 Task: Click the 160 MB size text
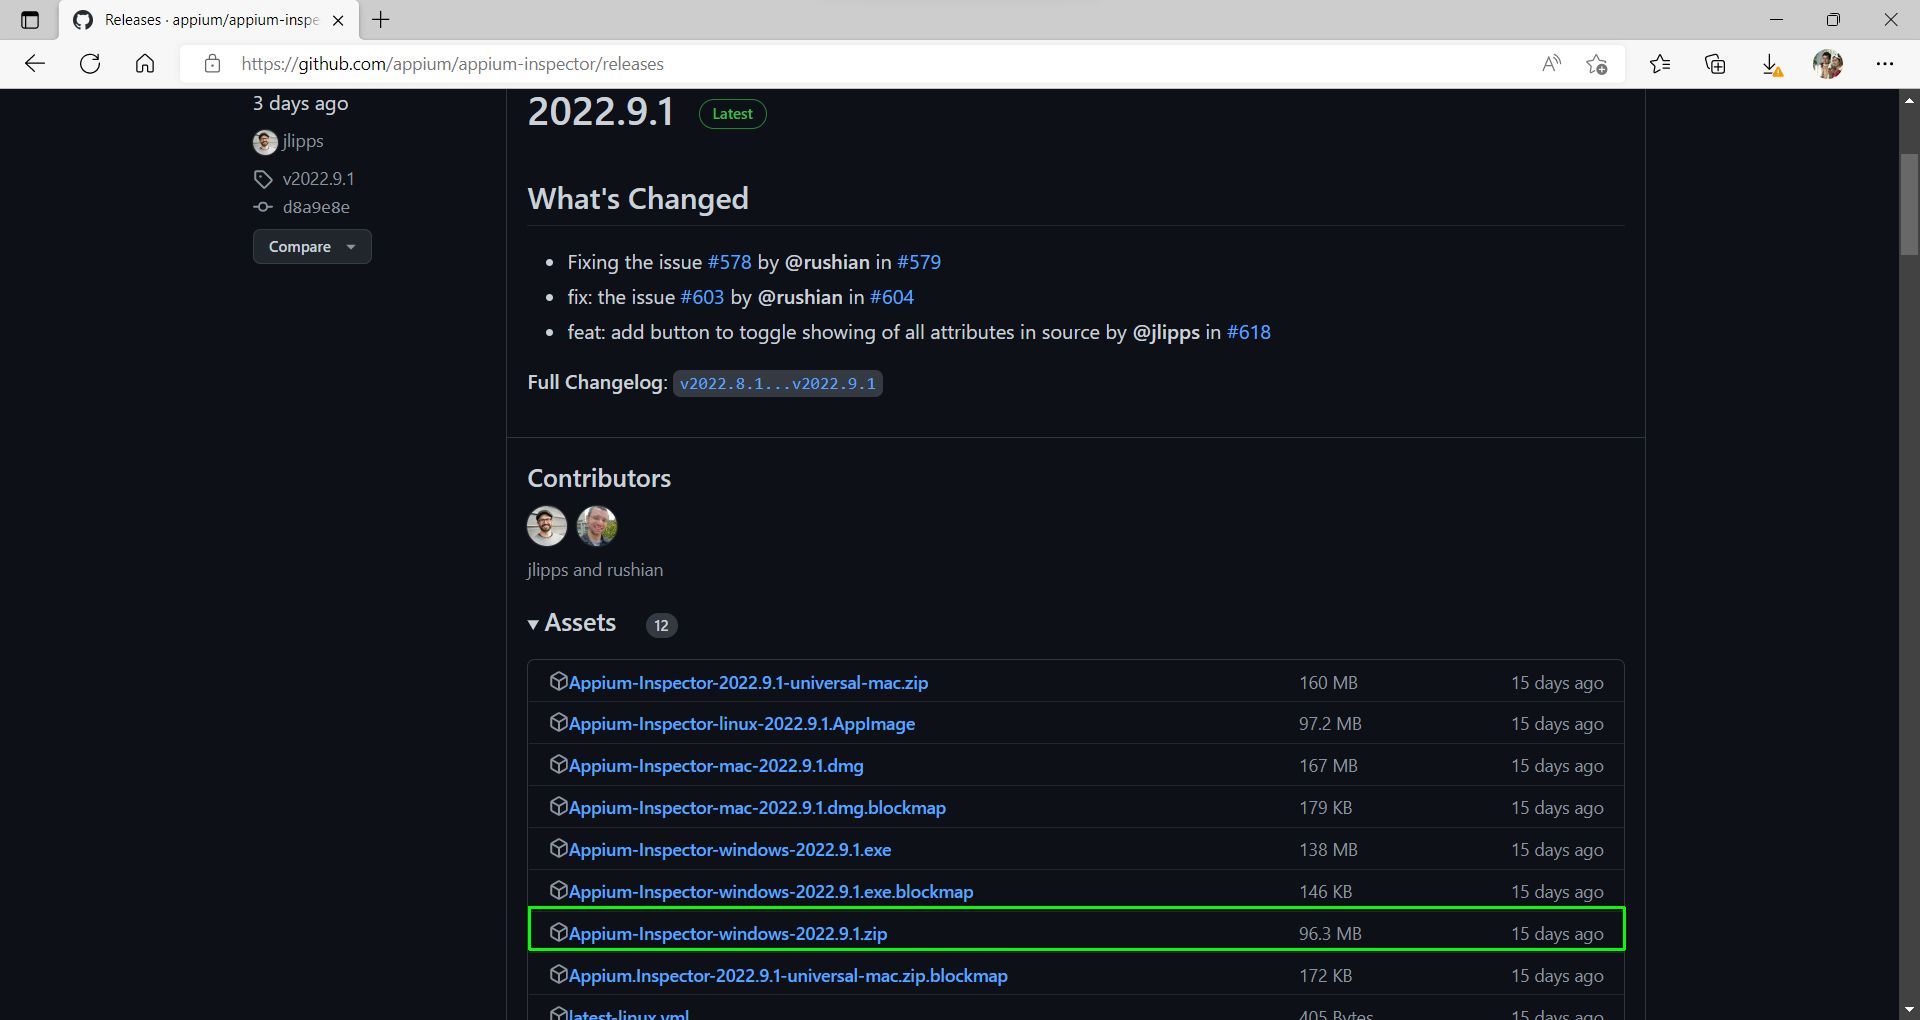(x=1328, y=683)
